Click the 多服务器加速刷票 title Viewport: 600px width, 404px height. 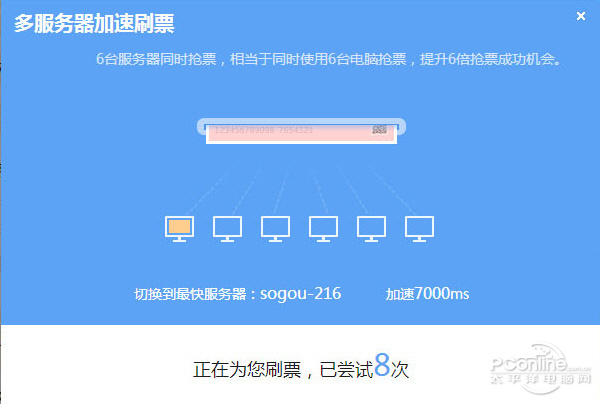pyautogui.click(x=94, y=24)
